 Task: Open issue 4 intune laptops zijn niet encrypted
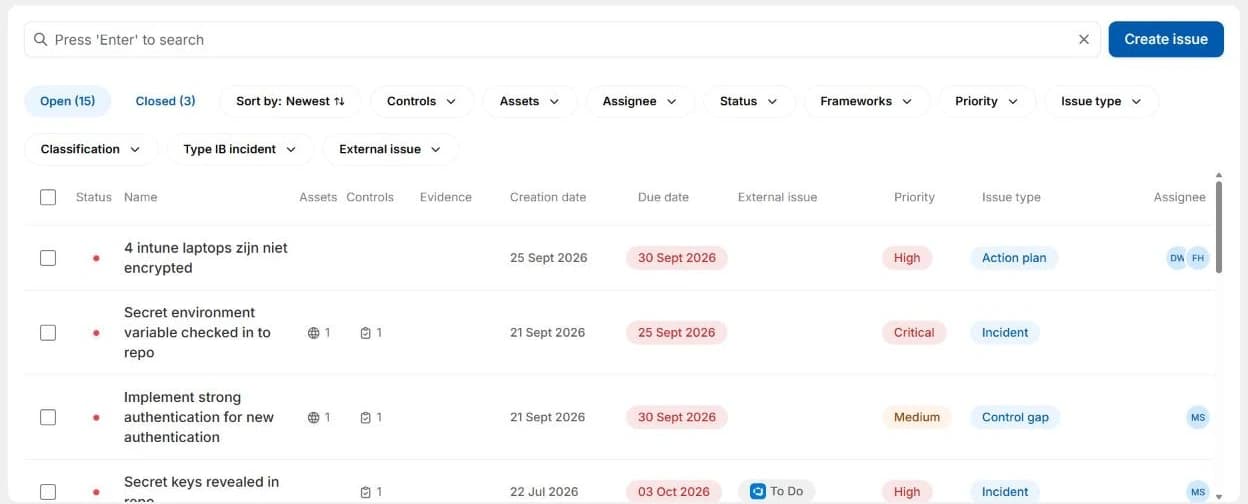[206, 258]
